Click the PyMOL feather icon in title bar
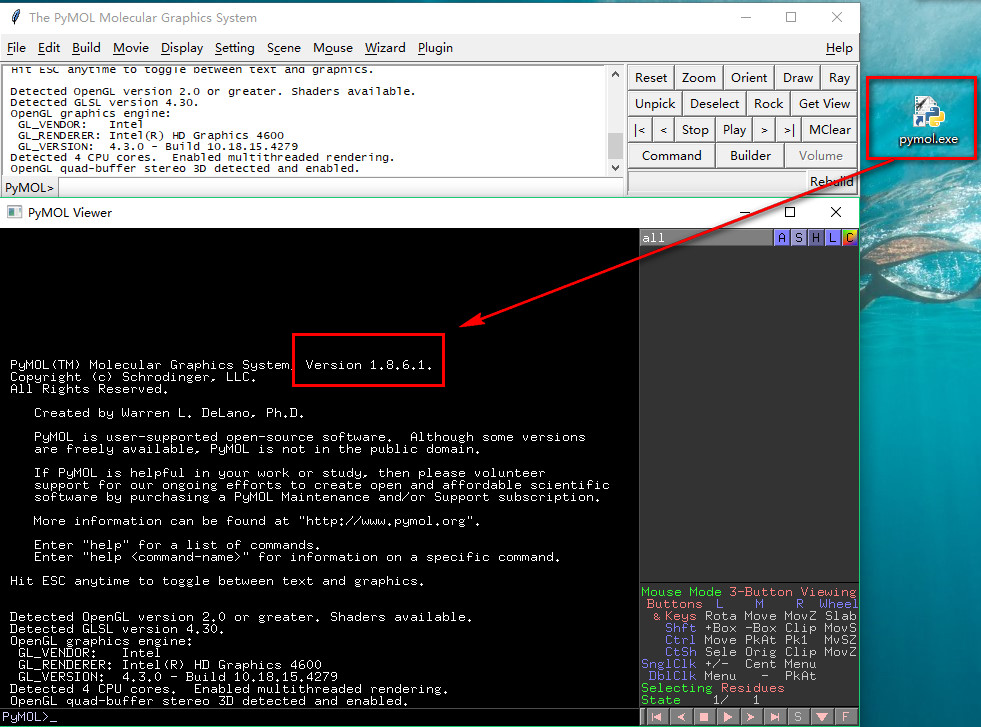The width and height of the screenshot is (981, 727). click(16, 18)
